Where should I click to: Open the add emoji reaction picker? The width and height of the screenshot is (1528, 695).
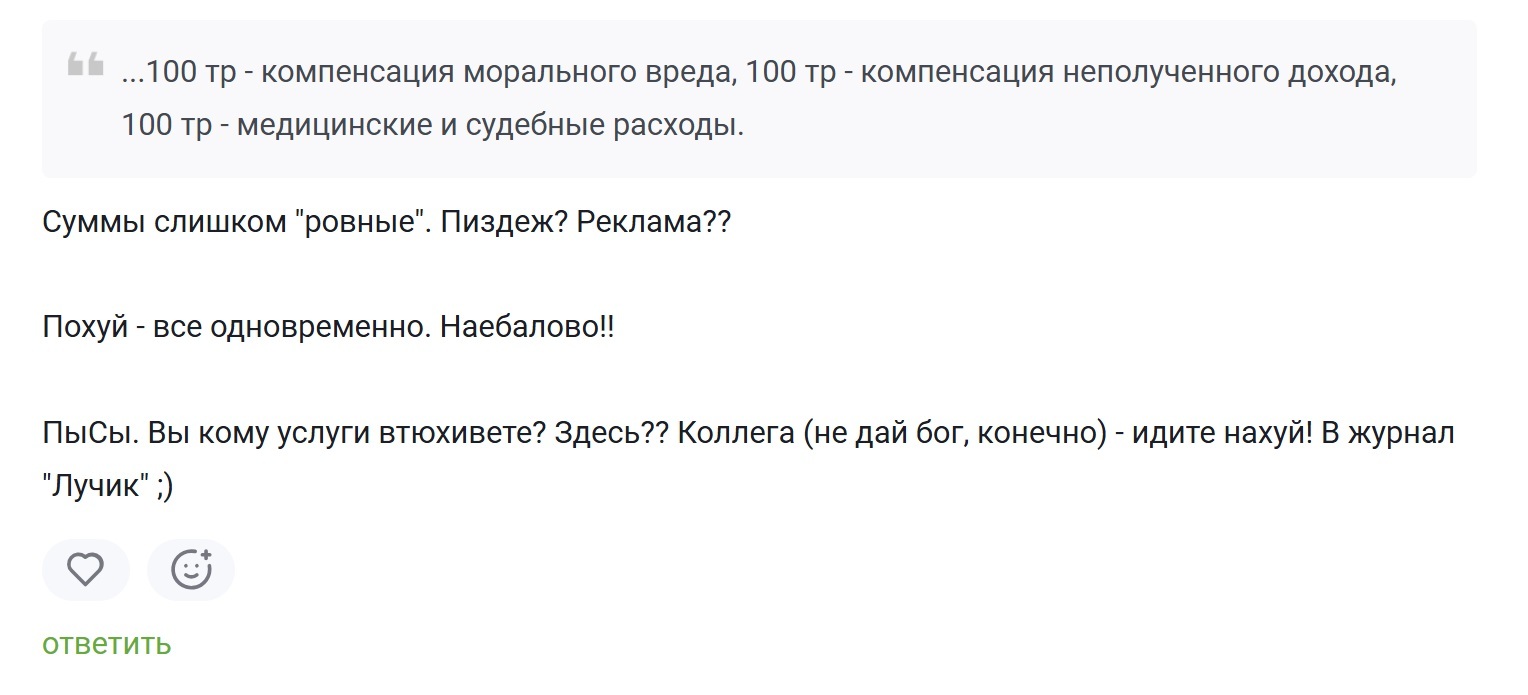tap(191, 570)
